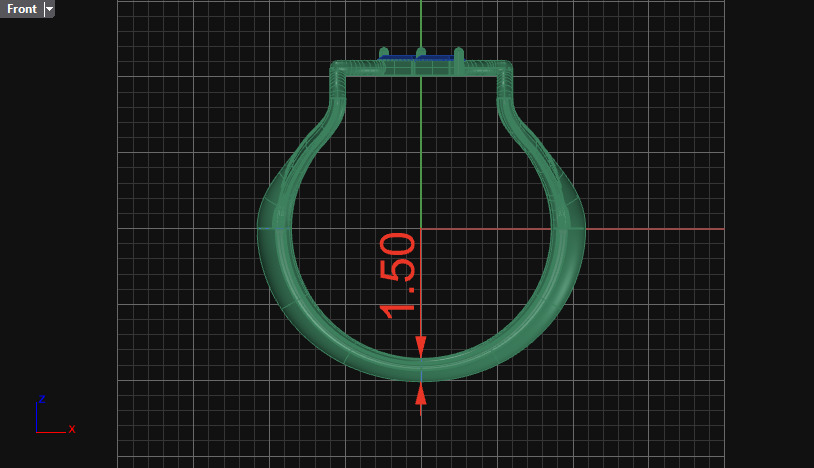
Task: Select the blue stone setting on top
Action: [x=421, y=58]
